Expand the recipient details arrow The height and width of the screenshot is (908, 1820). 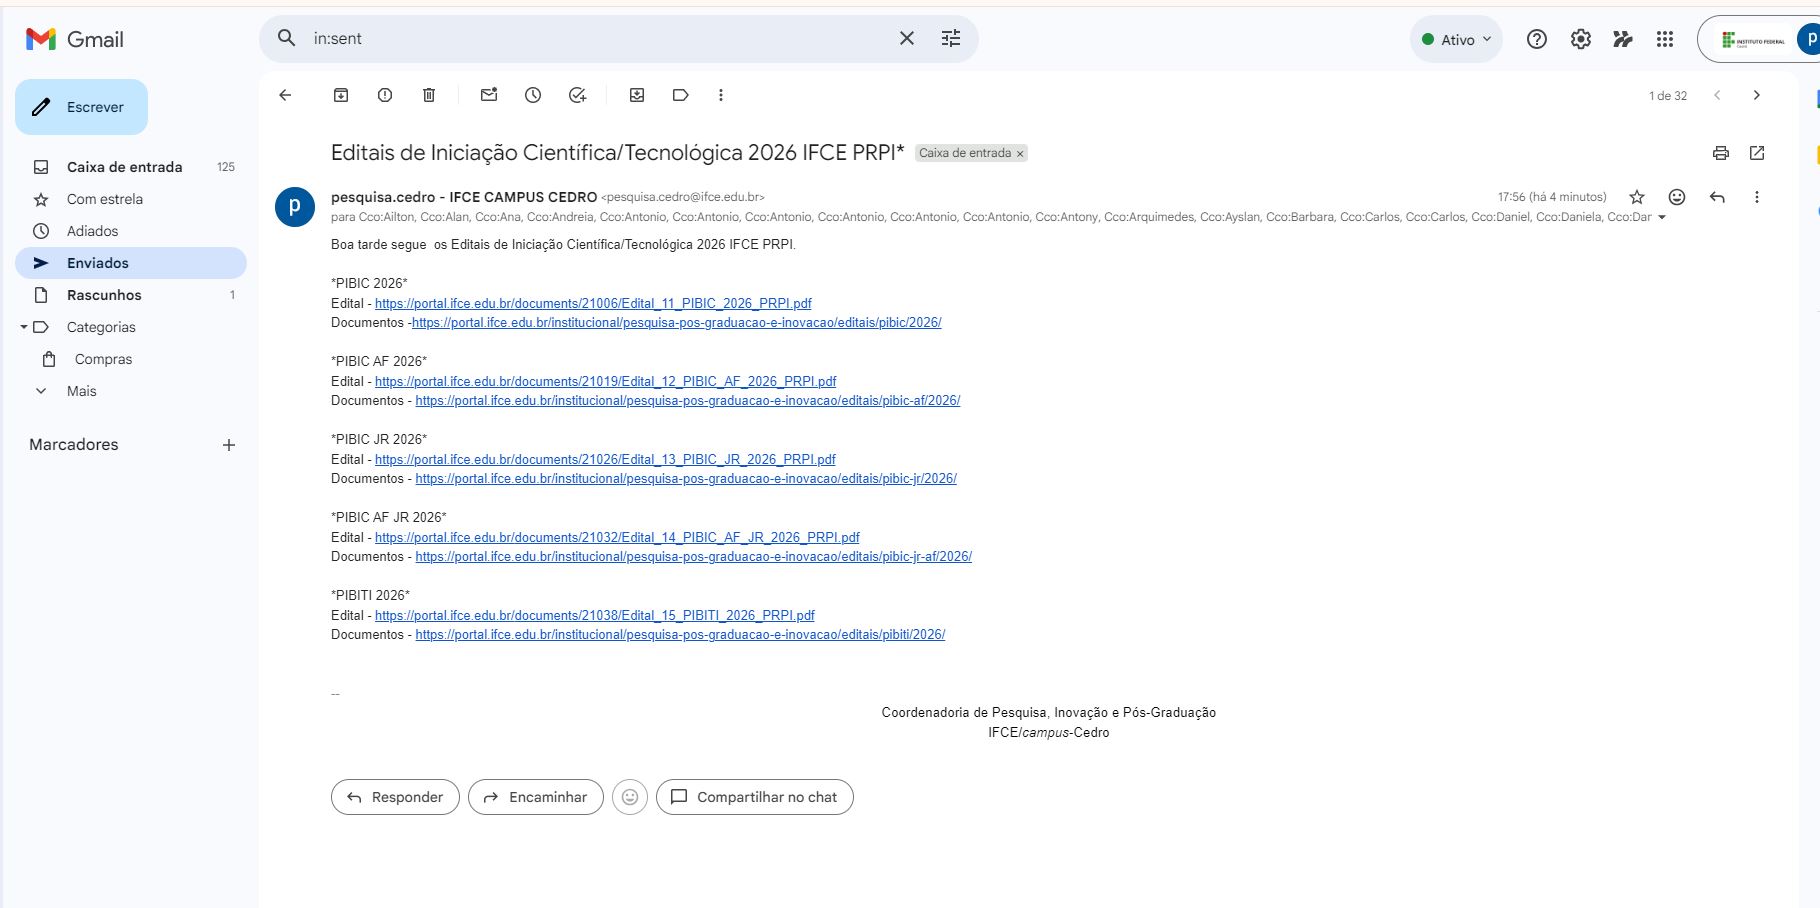pos(1662,218)
